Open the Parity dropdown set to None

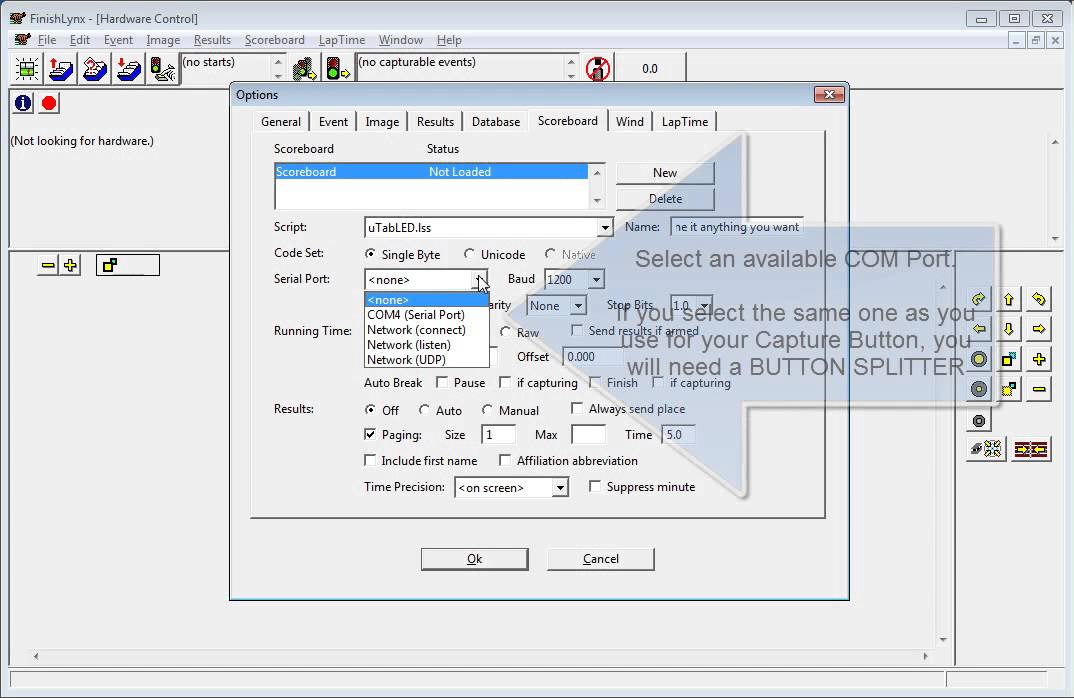click(x=578, y=306)
